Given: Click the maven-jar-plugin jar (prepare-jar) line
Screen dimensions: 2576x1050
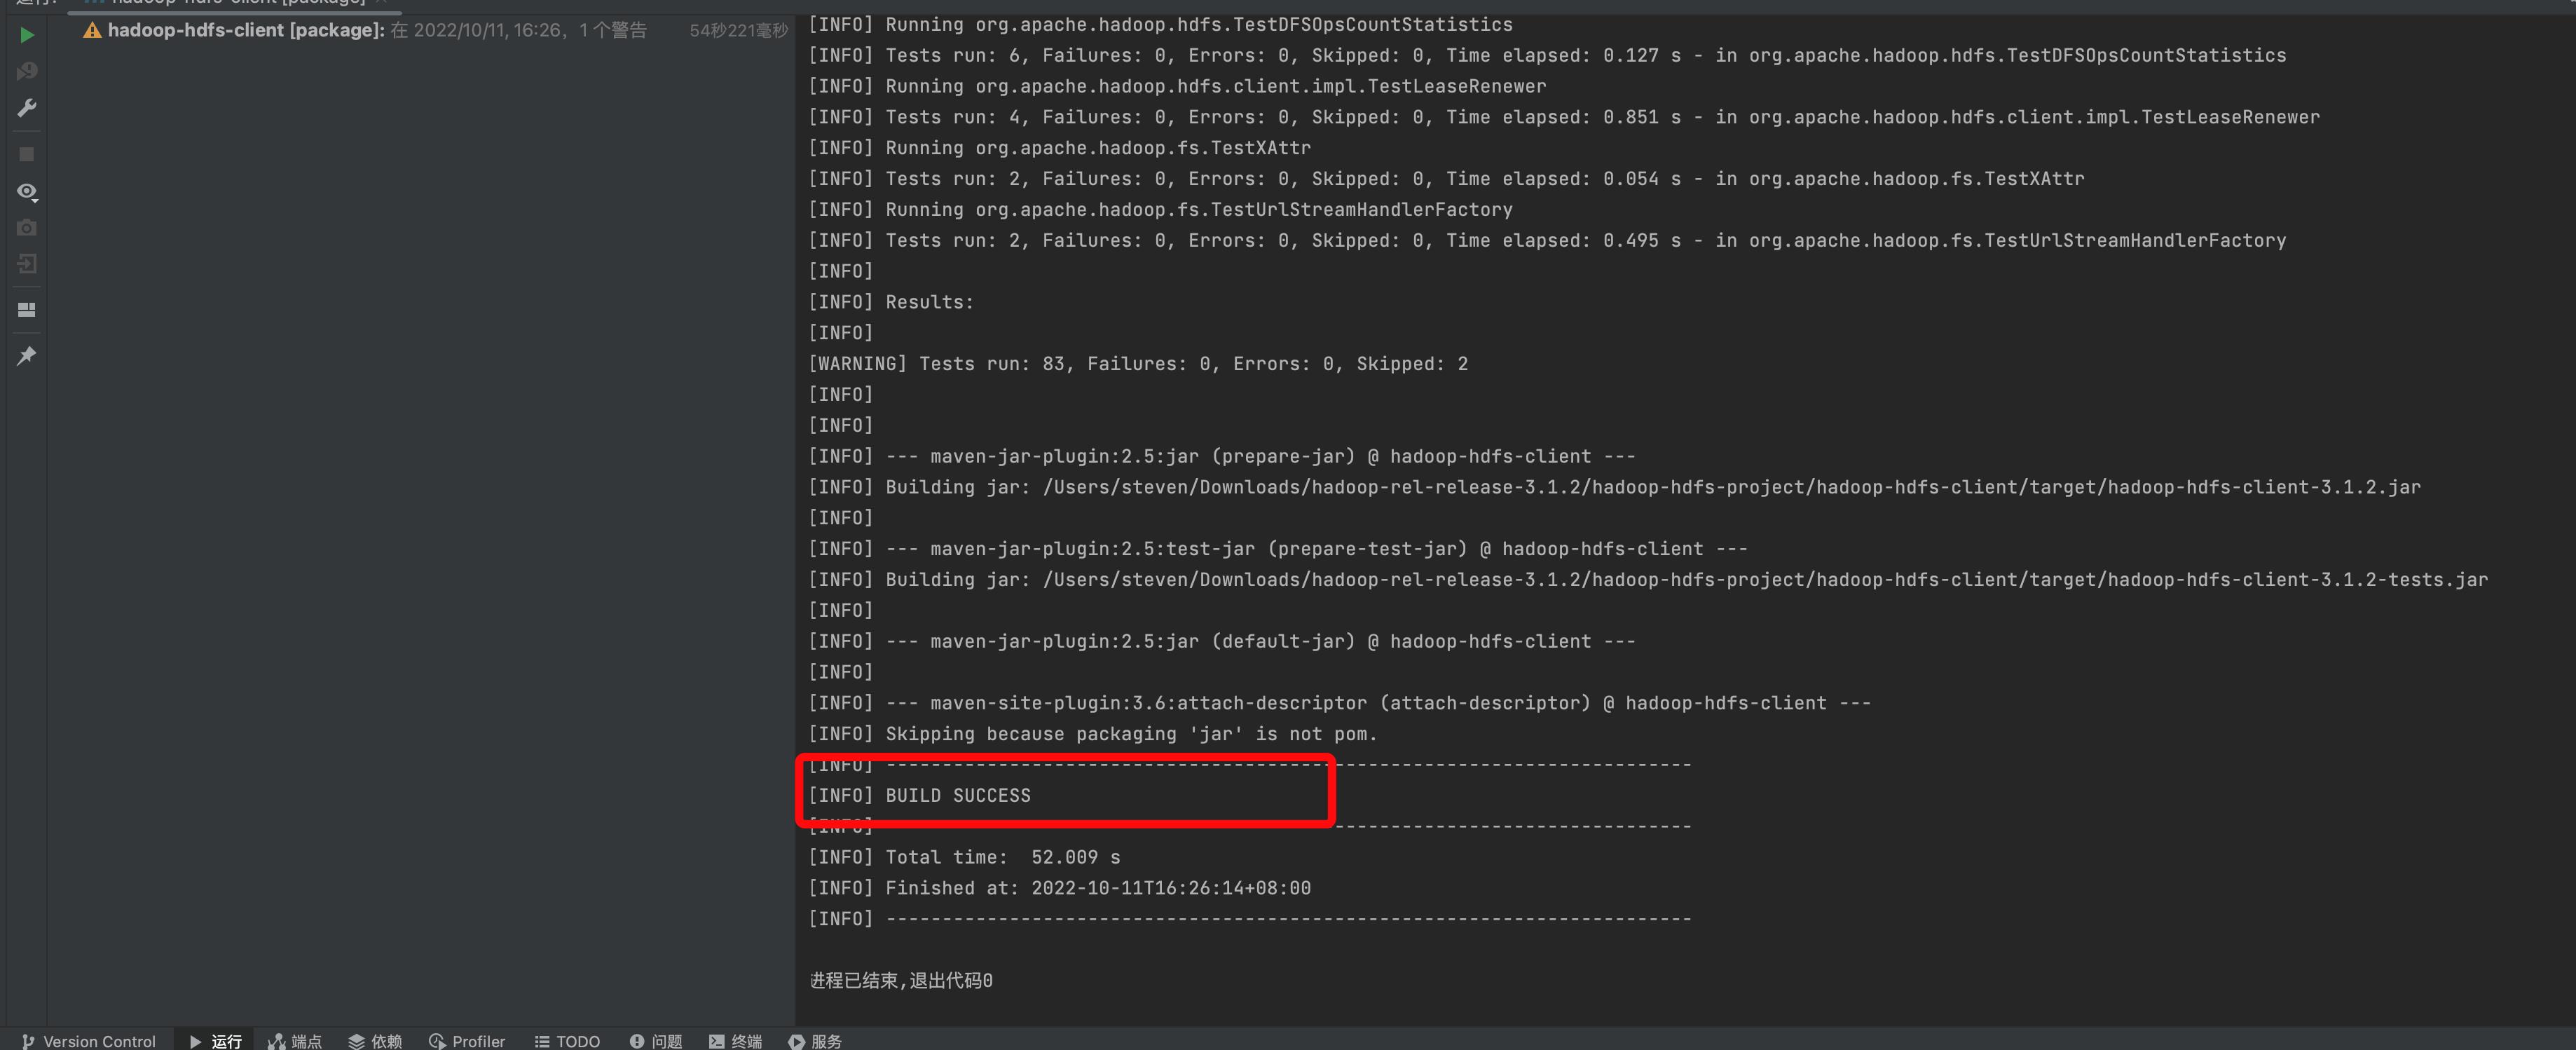Looking at the screenshot, I should (1222, 457).
